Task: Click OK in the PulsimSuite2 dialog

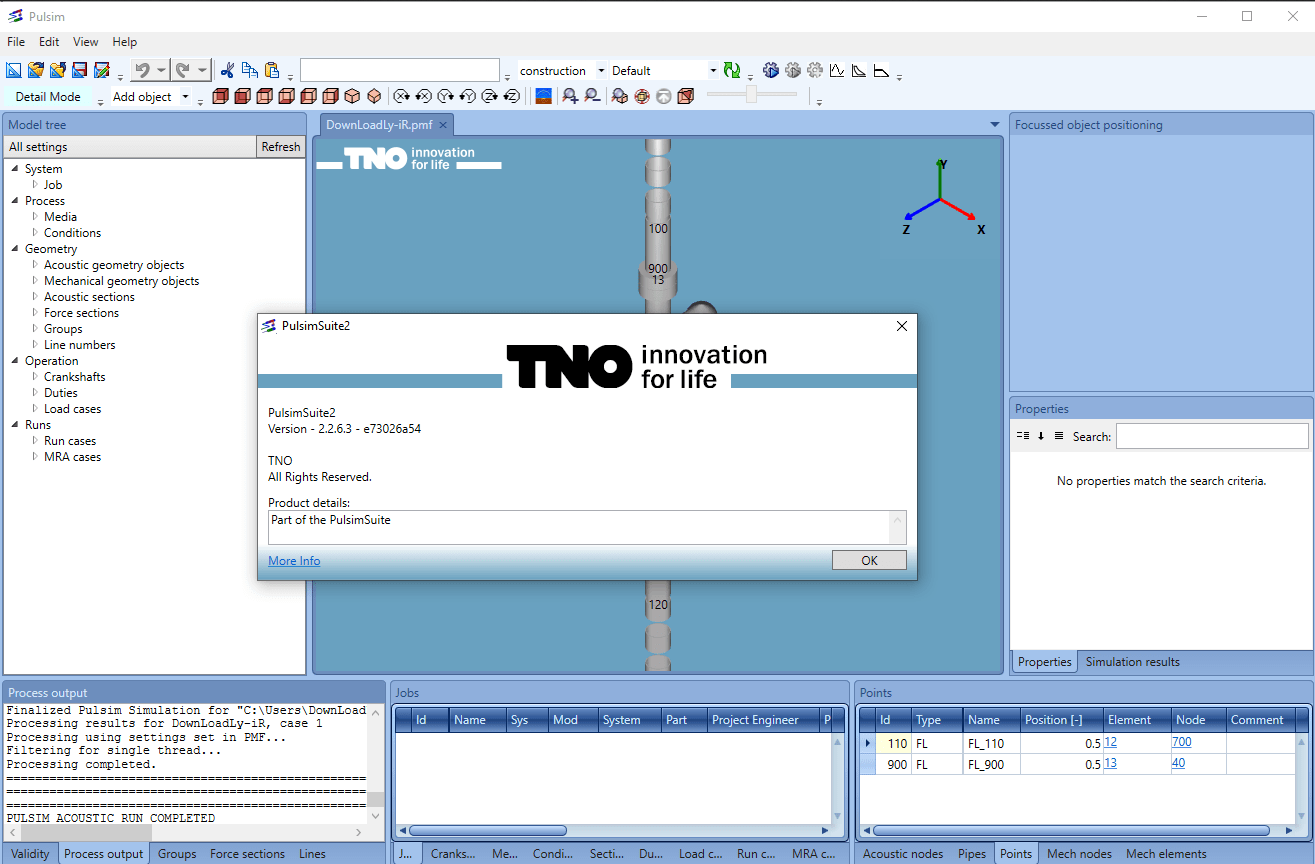Action: coord(869,561)
